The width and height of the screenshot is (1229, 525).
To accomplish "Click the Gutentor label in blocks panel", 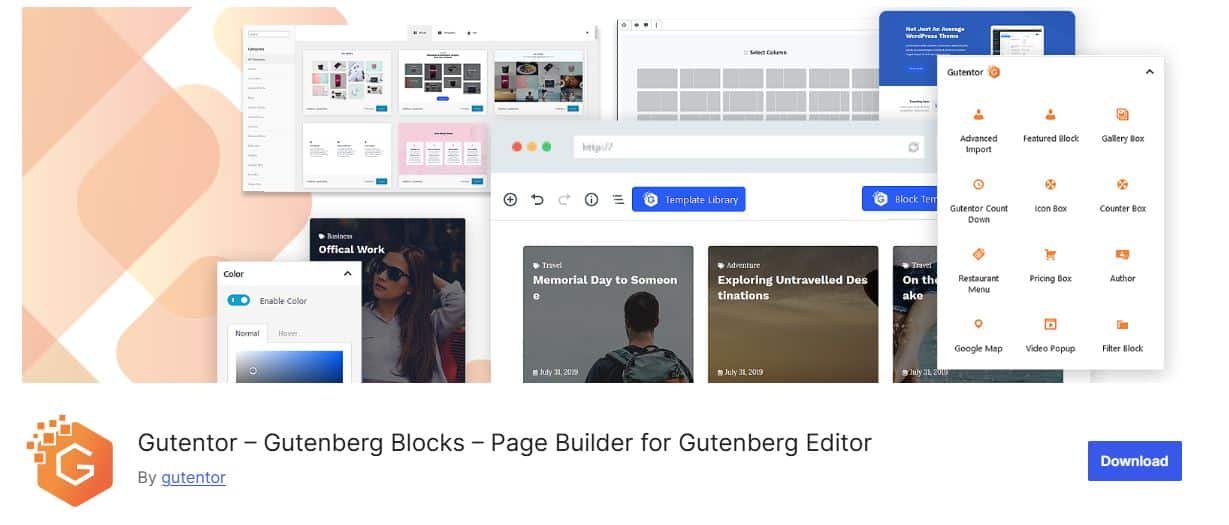I will tap(965, 72).
